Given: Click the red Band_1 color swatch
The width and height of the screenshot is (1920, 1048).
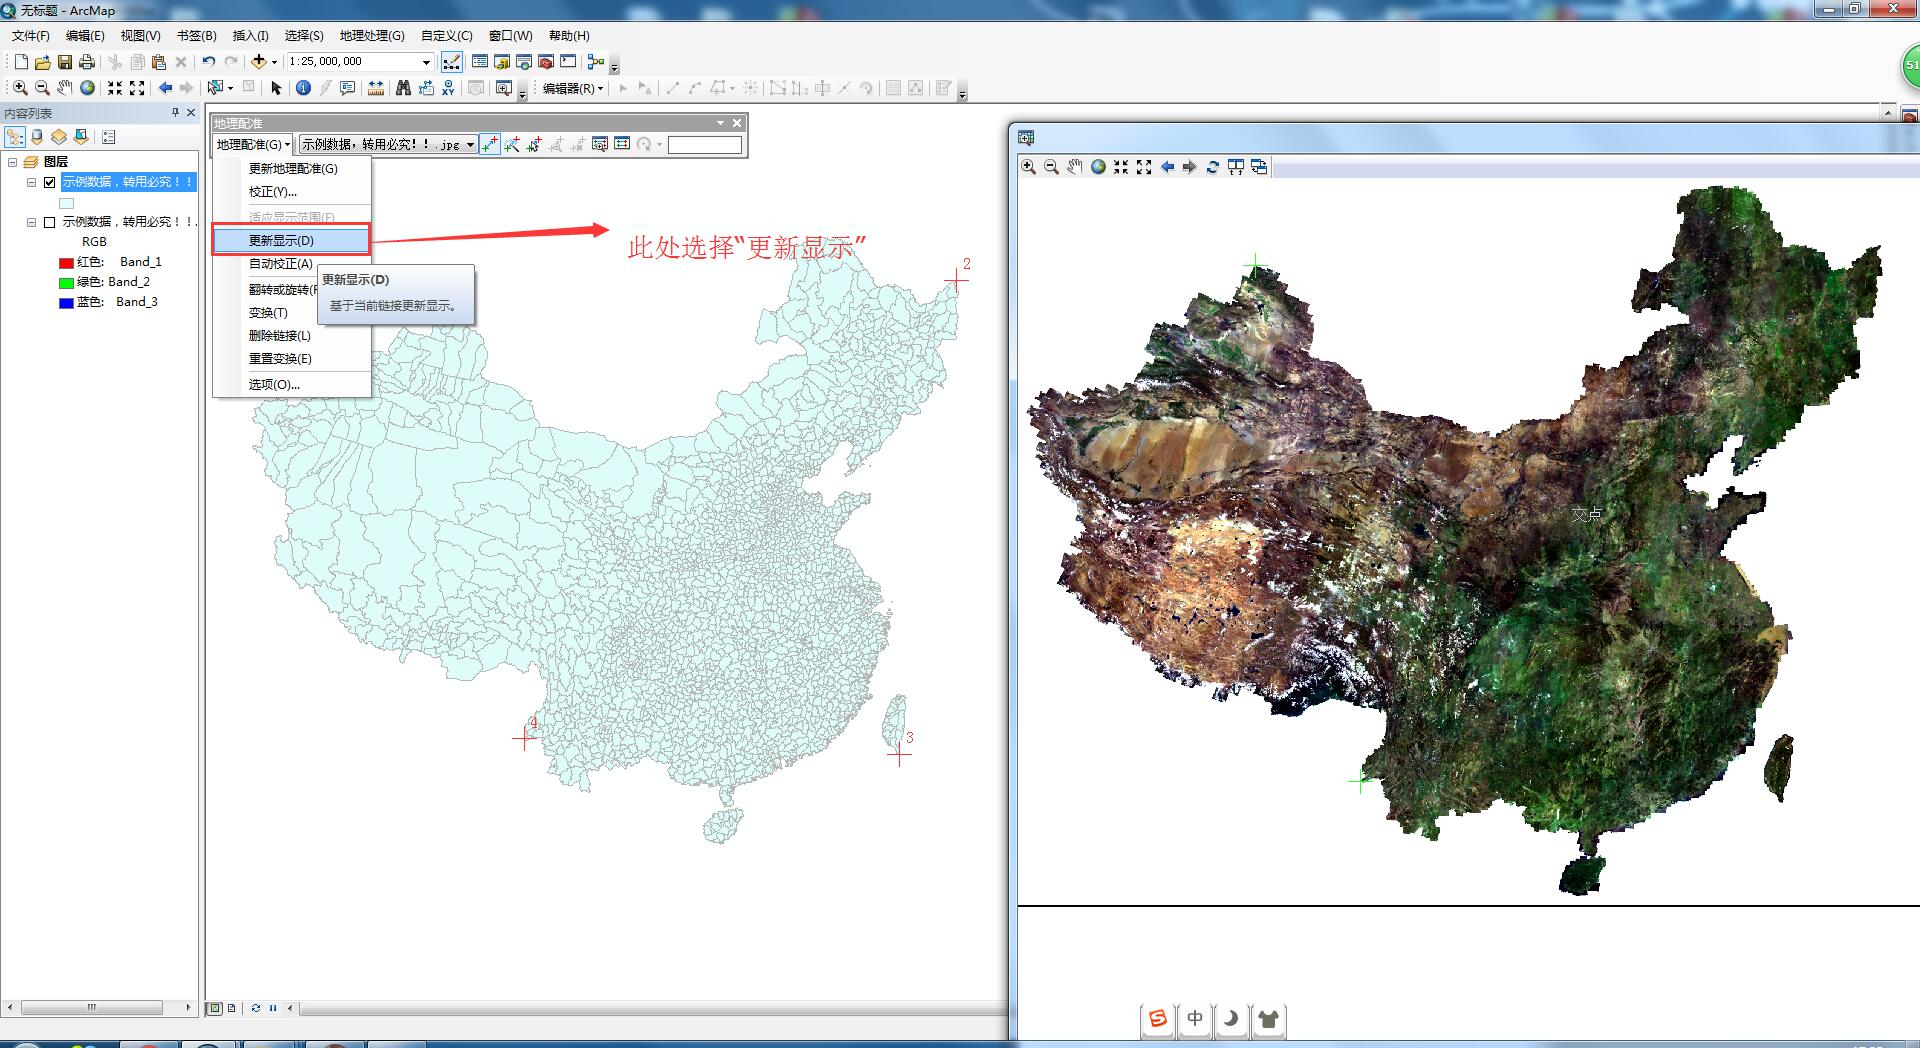Looking at the screenshot, I should click(x=66, y=263).
